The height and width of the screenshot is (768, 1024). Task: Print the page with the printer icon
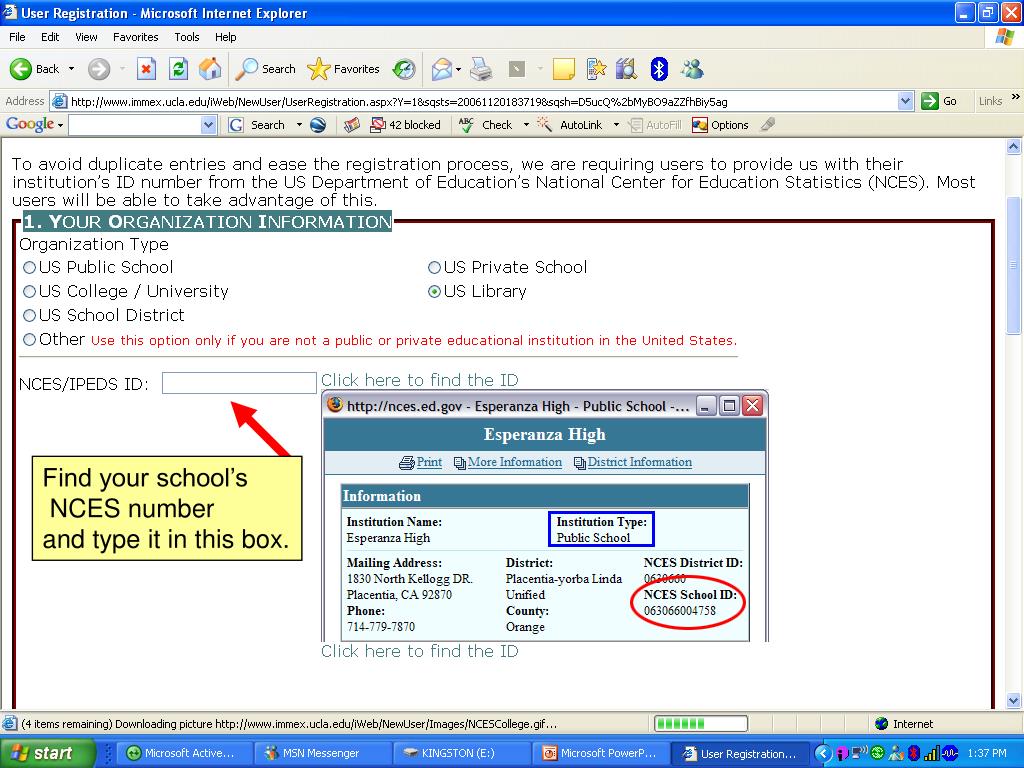pyautogui.click(x=481, y=69)
